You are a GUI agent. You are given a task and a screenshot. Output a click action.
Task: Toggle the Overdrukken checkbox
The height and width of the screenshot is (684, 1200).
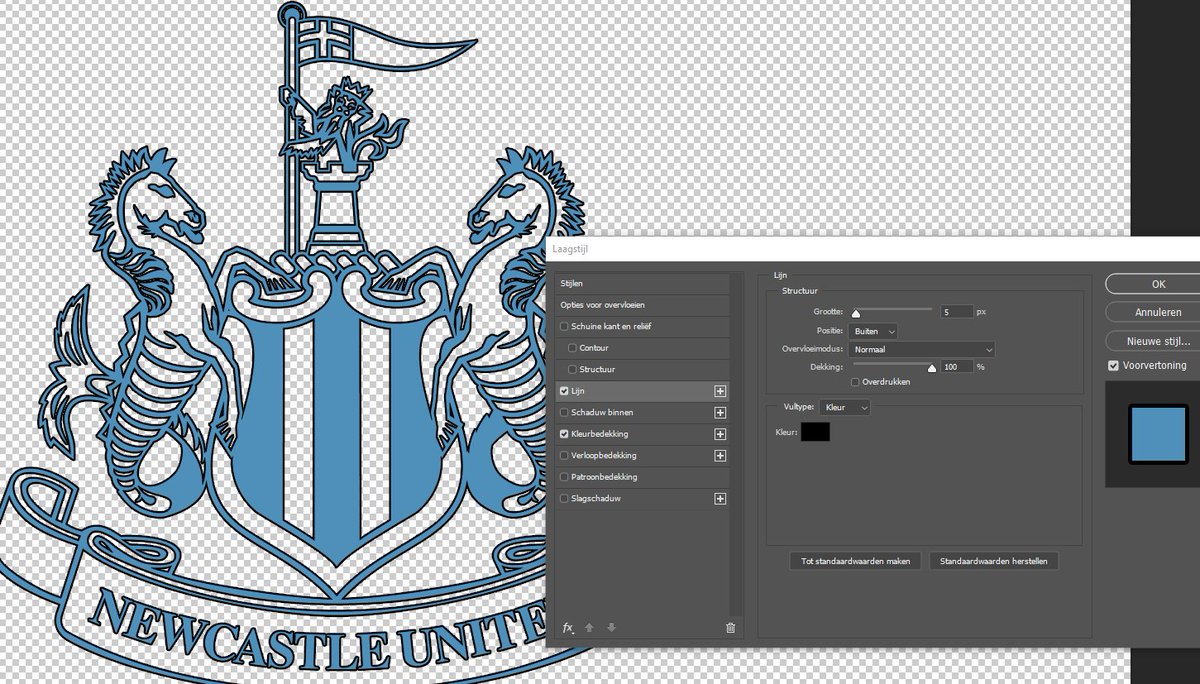(854, 382)
